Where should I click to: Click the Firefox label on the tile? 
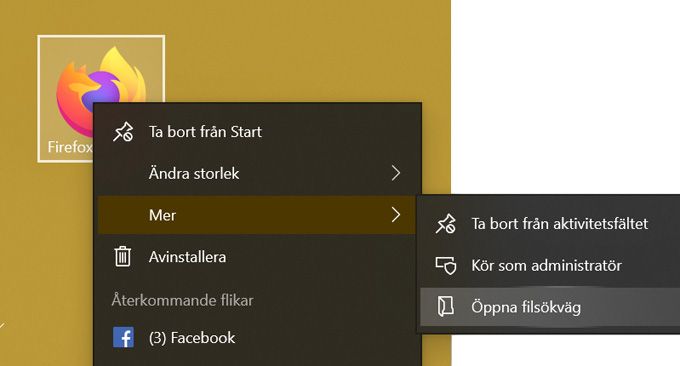[70, 147]
